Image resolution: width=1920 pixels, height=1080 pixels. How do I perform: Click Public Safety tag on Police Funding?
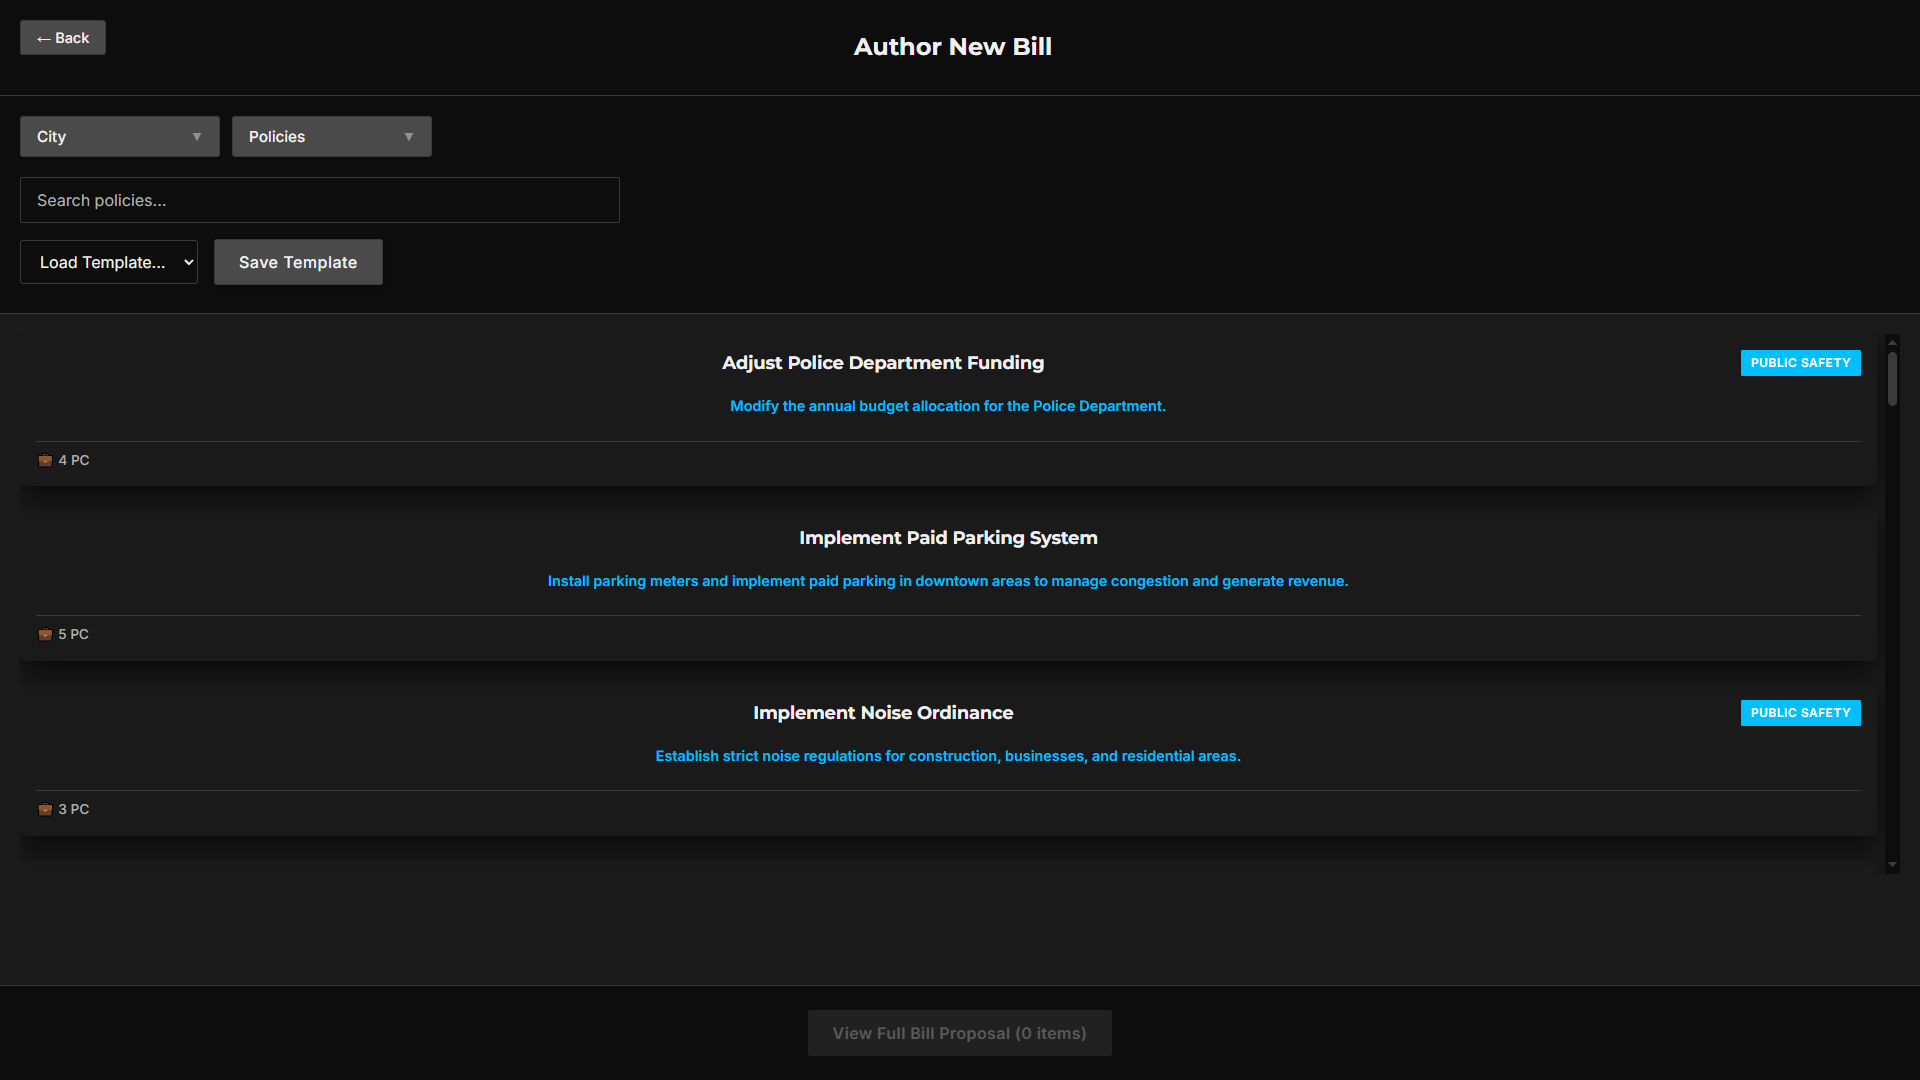pos(1800,363)
